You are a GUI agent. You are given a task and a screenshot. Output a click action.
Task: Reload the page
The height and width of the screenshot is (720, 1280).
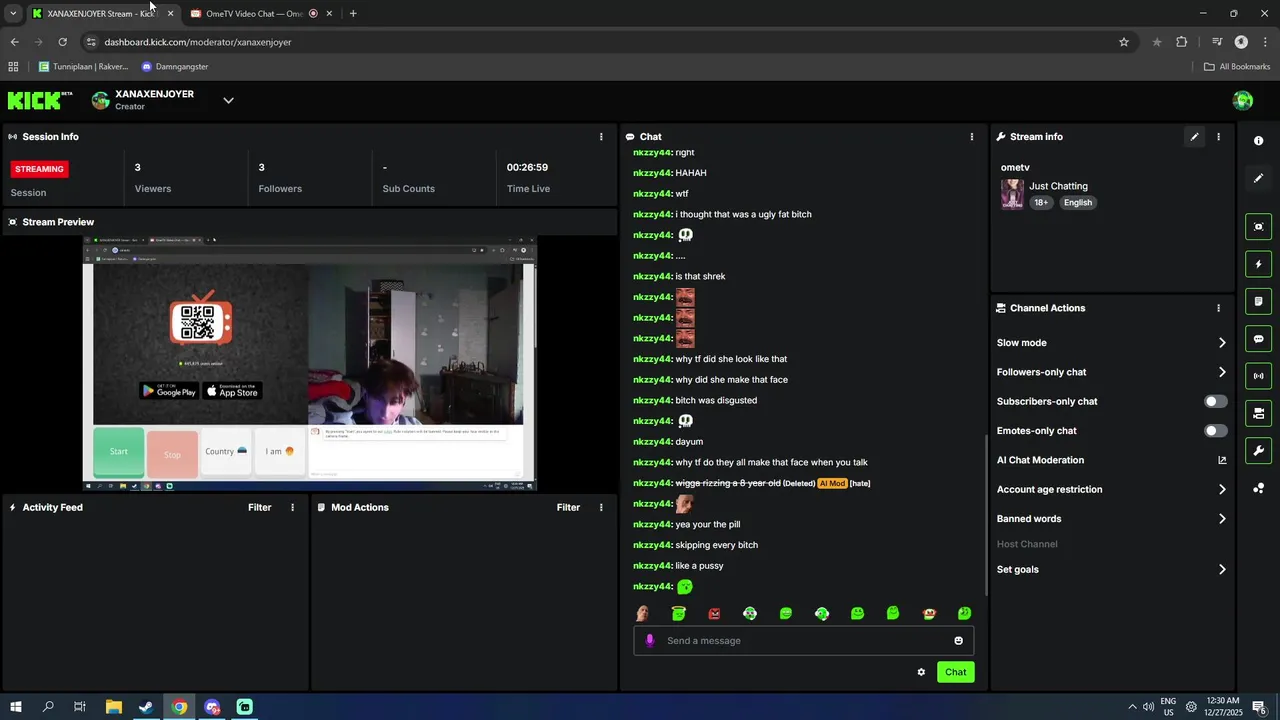(x=62, y=42)
